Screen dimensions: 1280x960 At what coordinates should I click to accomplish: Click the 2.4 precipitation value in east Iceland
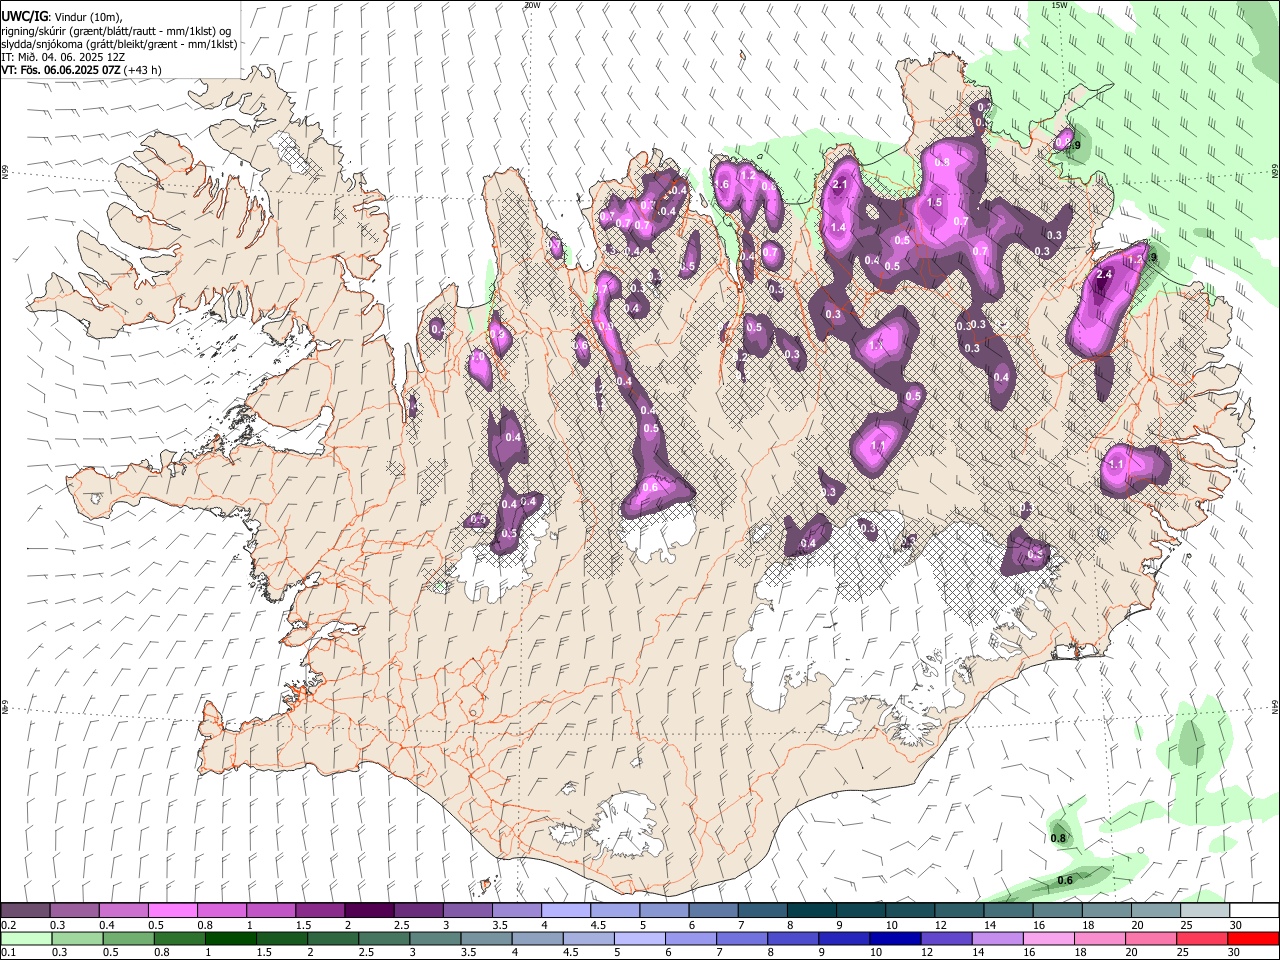(1104, 274)
